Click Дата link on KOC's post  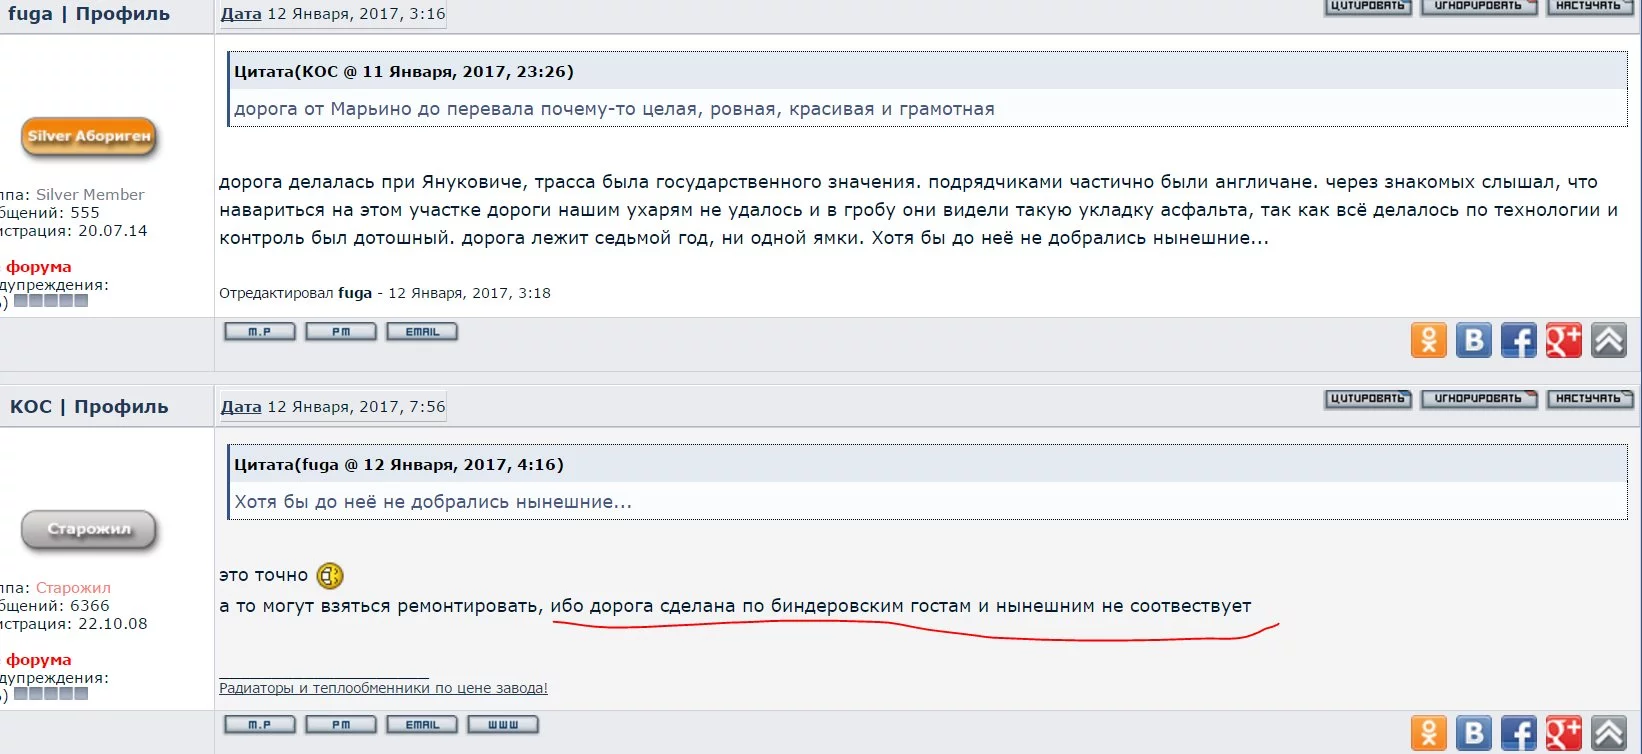241,407
